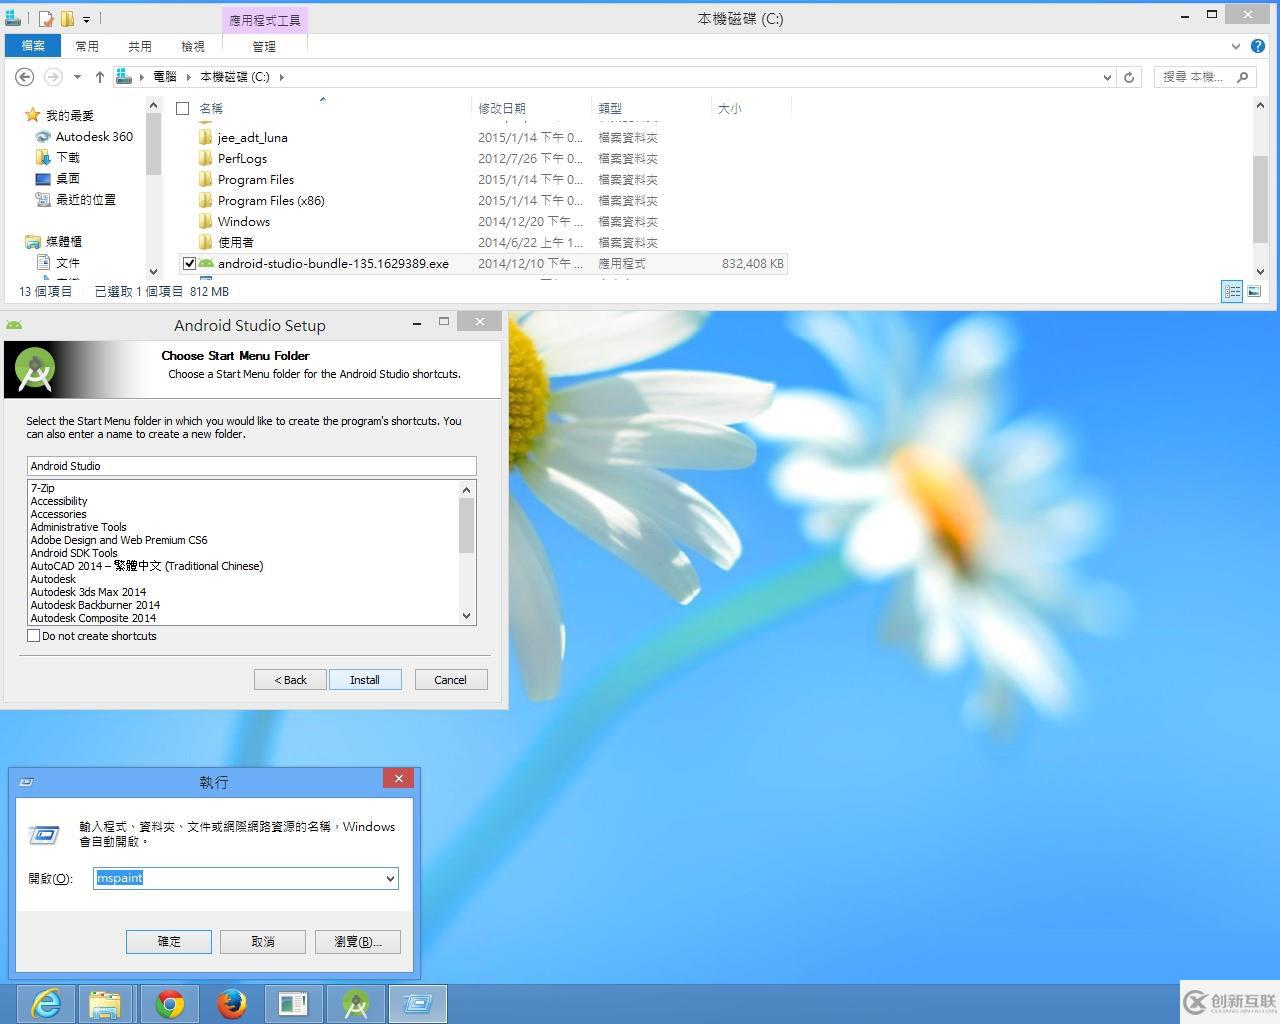
Task: Select the Run dialog taskbar icon
Action: point(417,1004)
